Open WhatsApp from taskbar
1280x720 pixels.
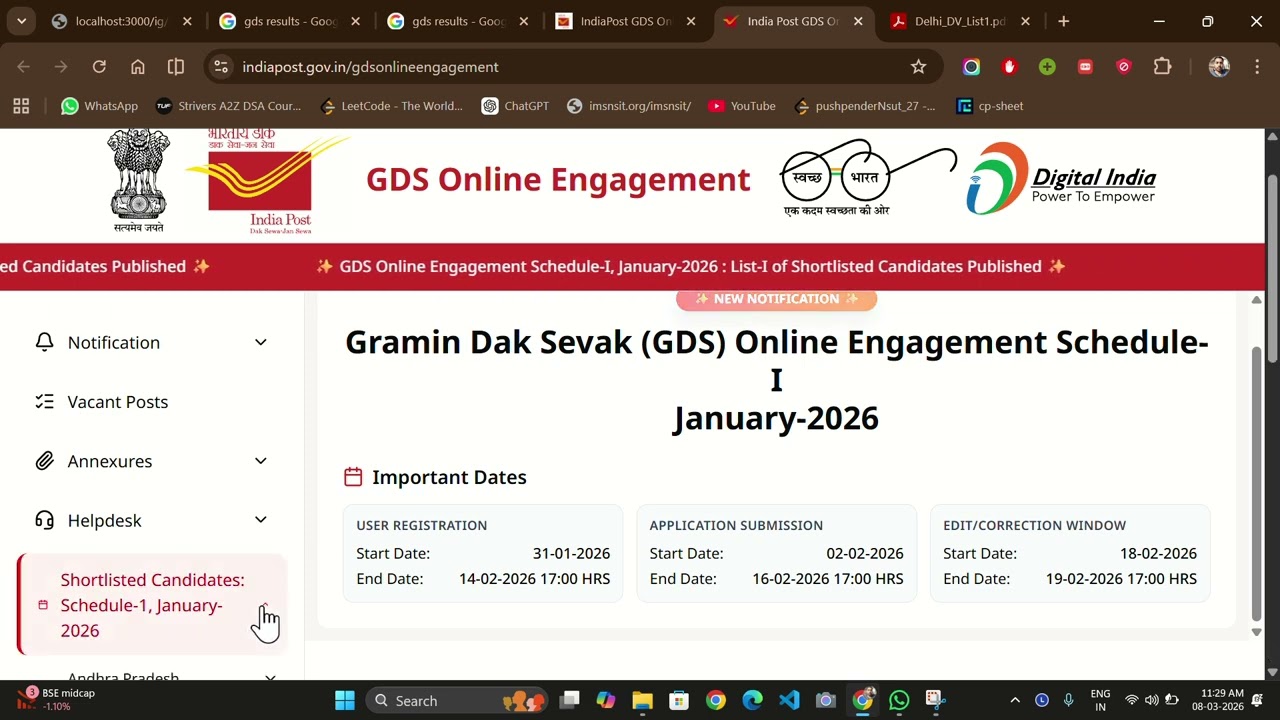(x=899, y=701)
